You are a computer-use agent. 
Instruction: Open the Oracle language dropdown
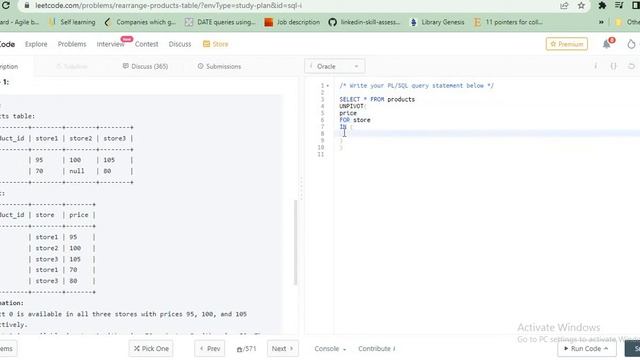coord(334,66)
